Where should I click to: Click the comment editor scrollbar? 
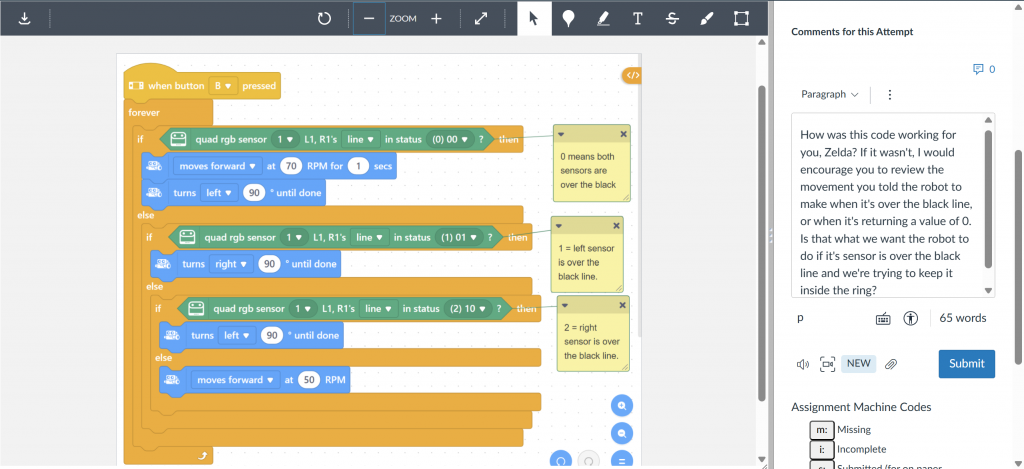pyautogui.click(x=989, y=199)
